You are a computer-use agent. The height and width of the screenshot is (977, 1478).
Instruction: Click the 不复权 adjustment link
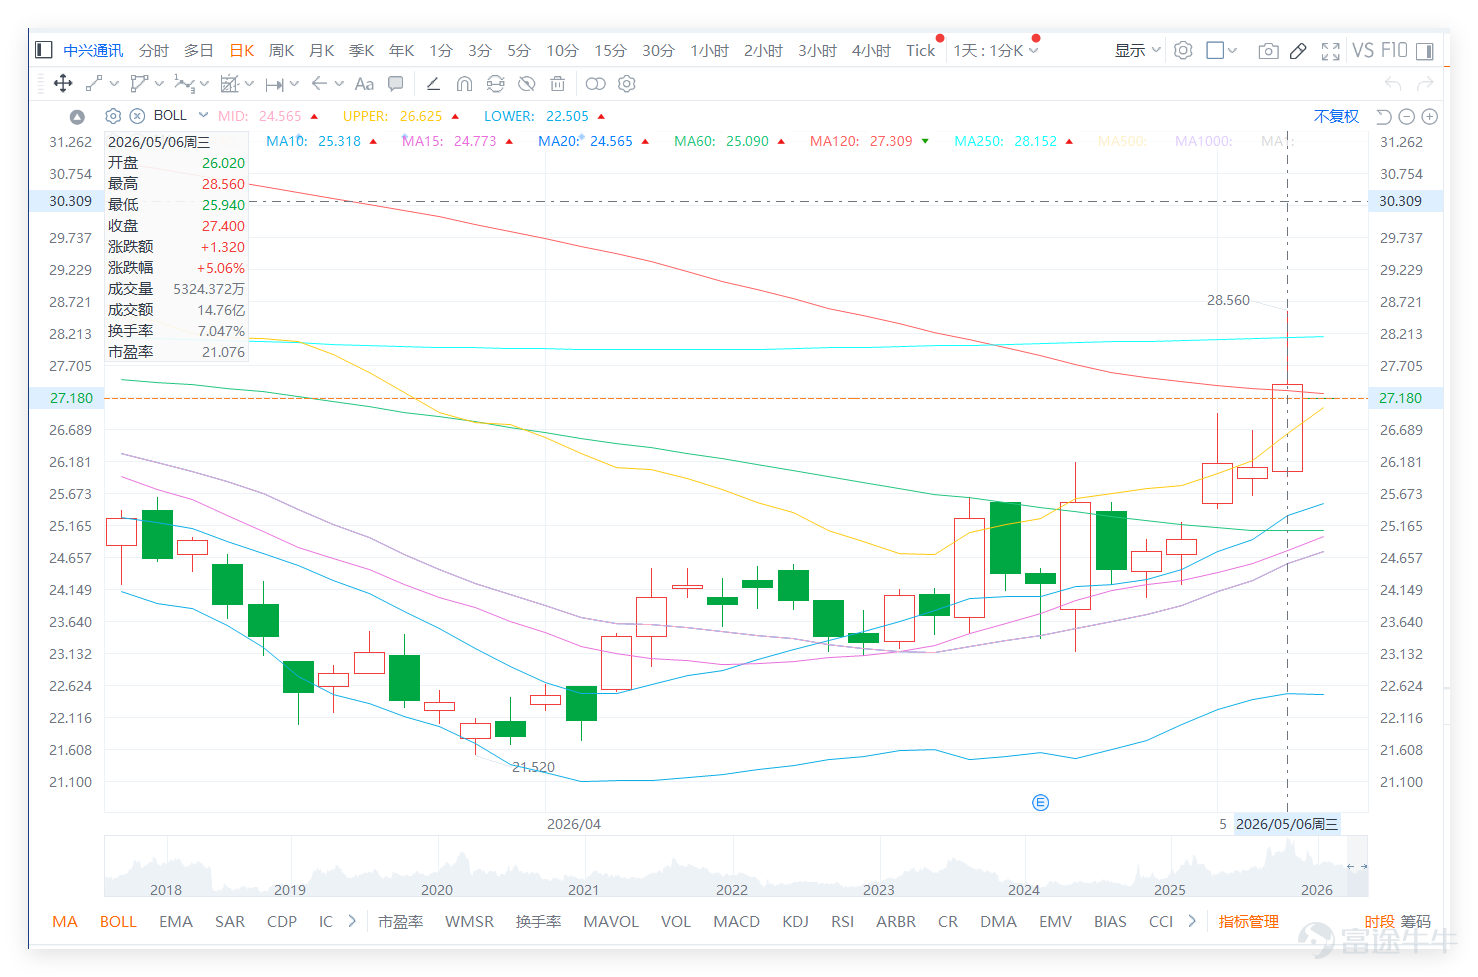pyautogui.click(x=1336, y=117)
